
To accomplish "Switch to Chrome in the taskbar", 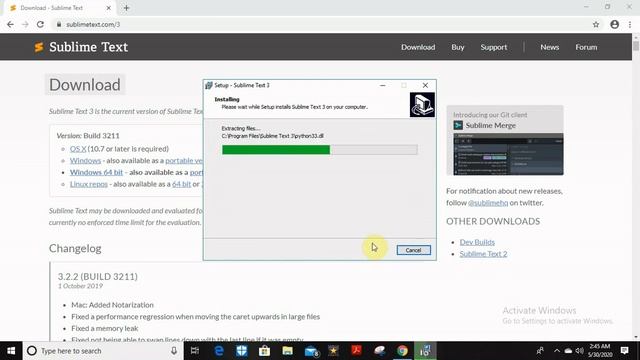I will (402, 351).
